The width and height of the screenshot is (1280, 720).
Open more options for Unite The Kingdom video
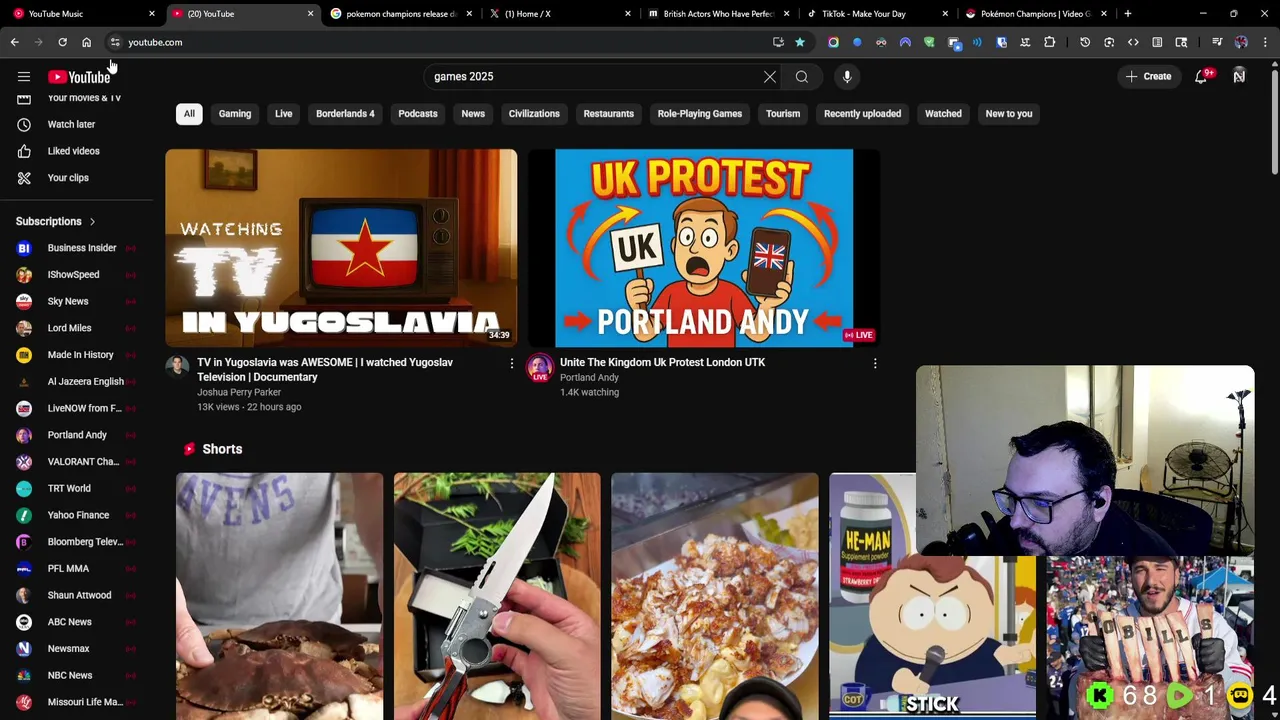(x=875, y=363)
